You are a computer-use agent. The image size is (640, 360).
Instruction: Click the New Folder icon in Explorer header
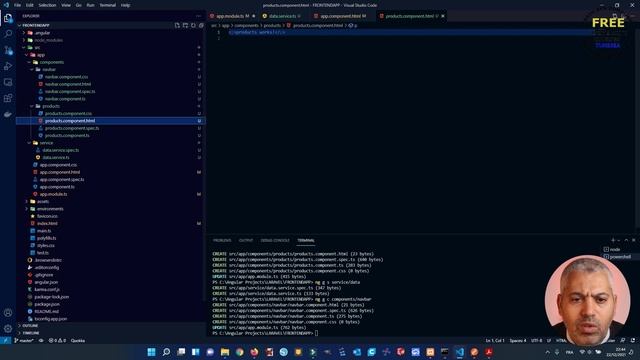click(x=185, y=25)
